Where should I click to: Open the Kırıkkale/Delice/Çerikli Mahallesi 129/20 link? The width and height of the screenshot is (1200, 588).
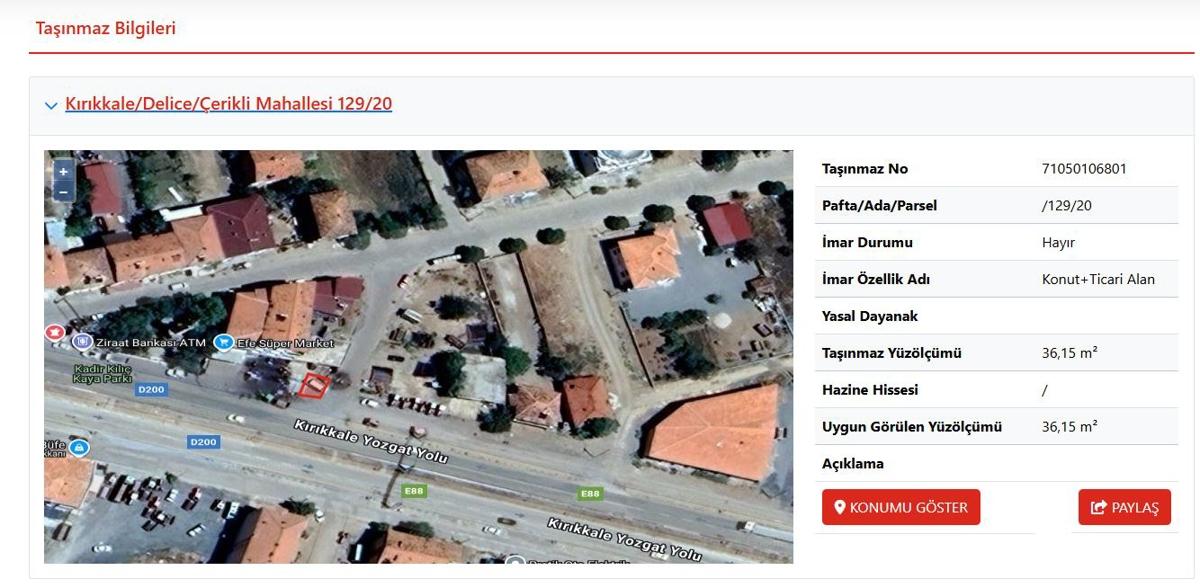click(228, 104)
